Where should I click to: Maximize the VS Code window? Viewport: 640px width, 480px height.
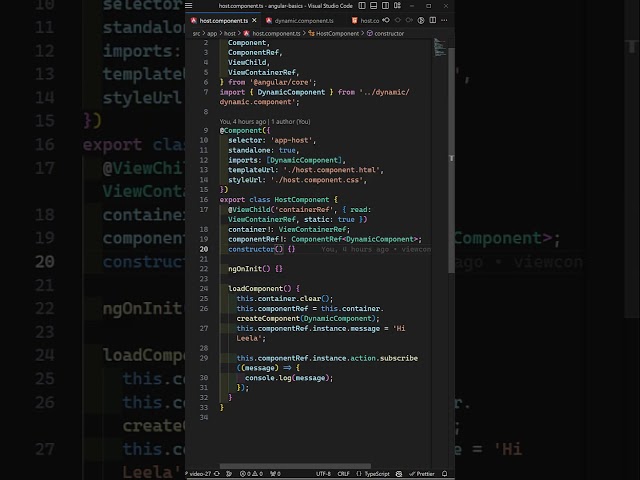pos(429,6)
